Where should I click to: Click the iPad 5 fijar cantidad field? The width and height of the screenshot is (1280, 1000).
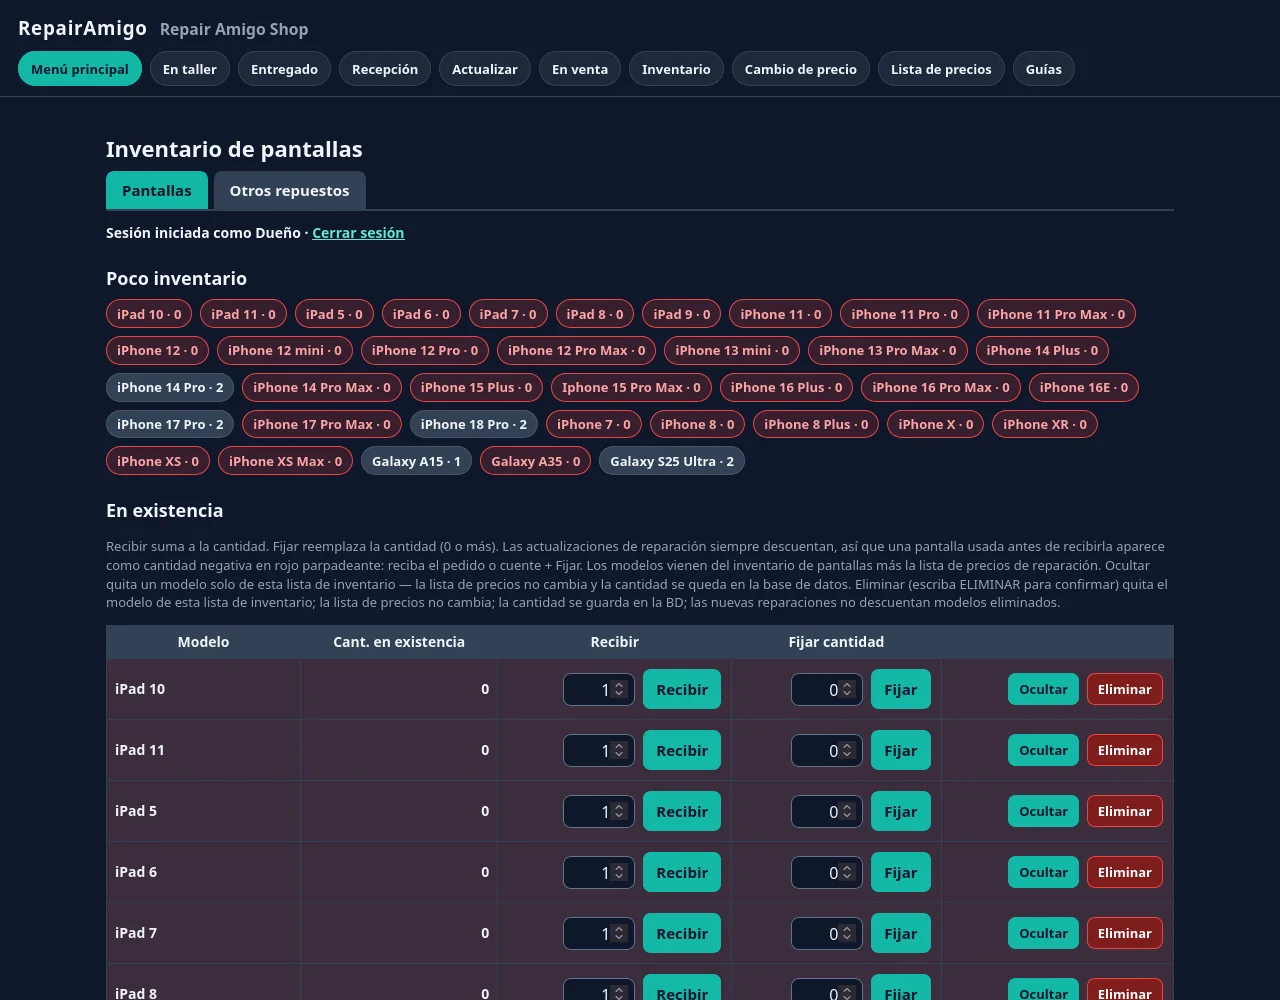click(x=827, y=811)
